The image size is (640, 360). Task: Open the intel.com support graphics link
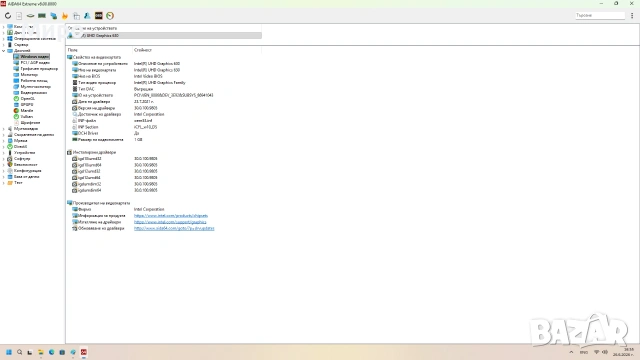(x=170, y=222)
